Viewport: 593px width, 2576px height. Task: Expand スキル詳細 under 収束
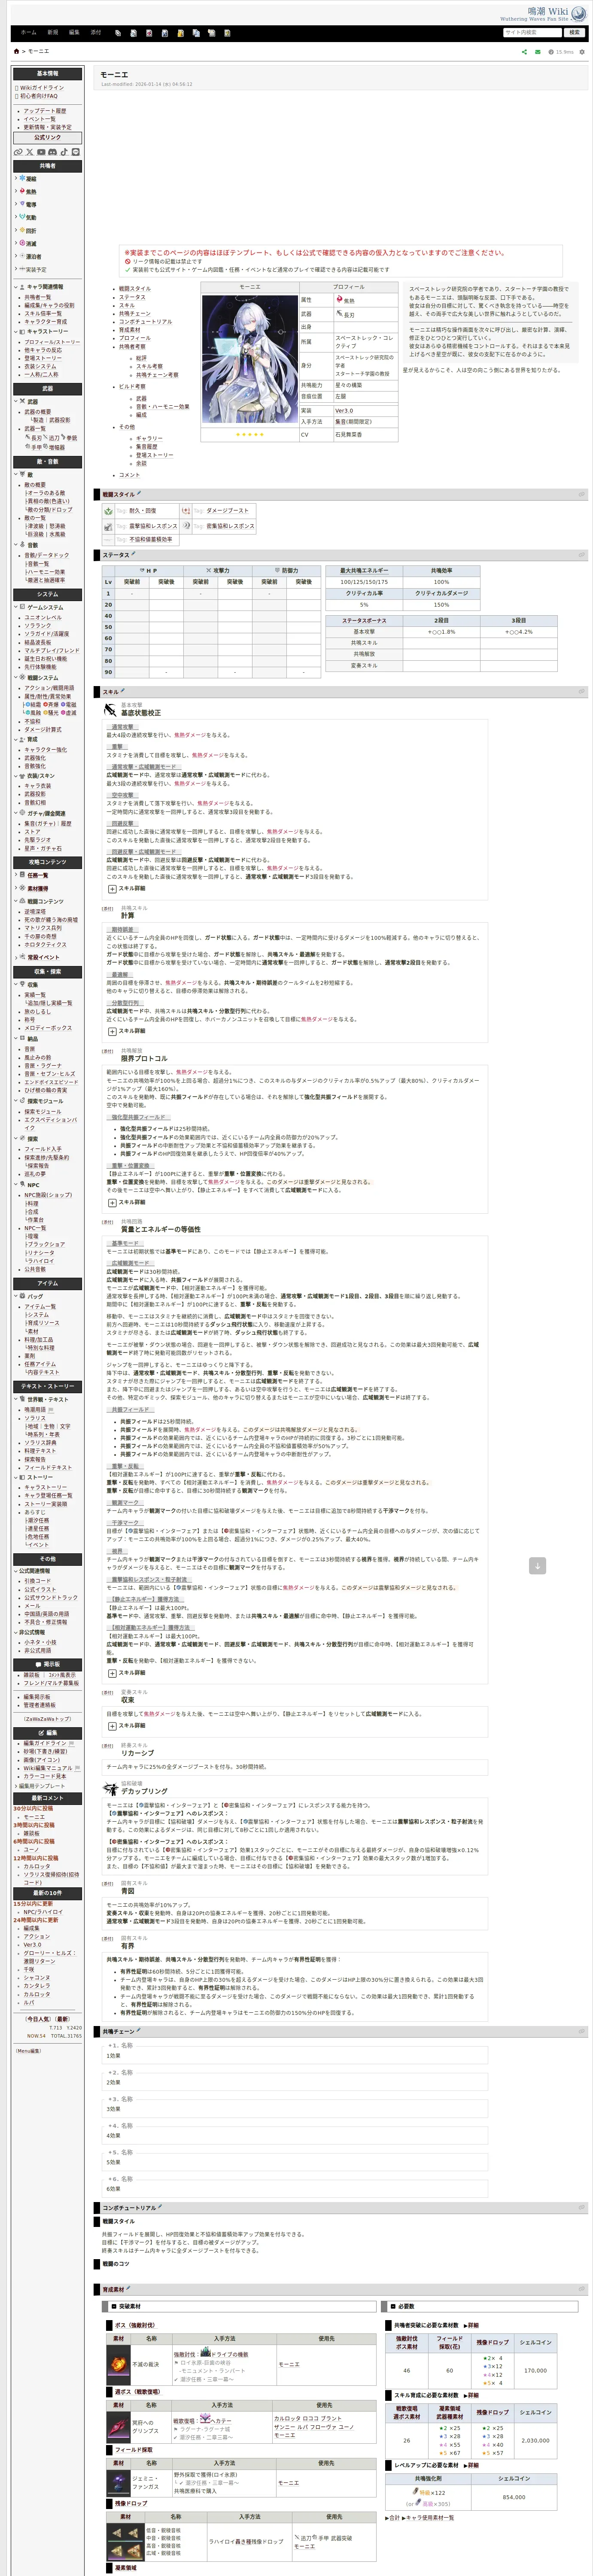(x=111, y=1725)
